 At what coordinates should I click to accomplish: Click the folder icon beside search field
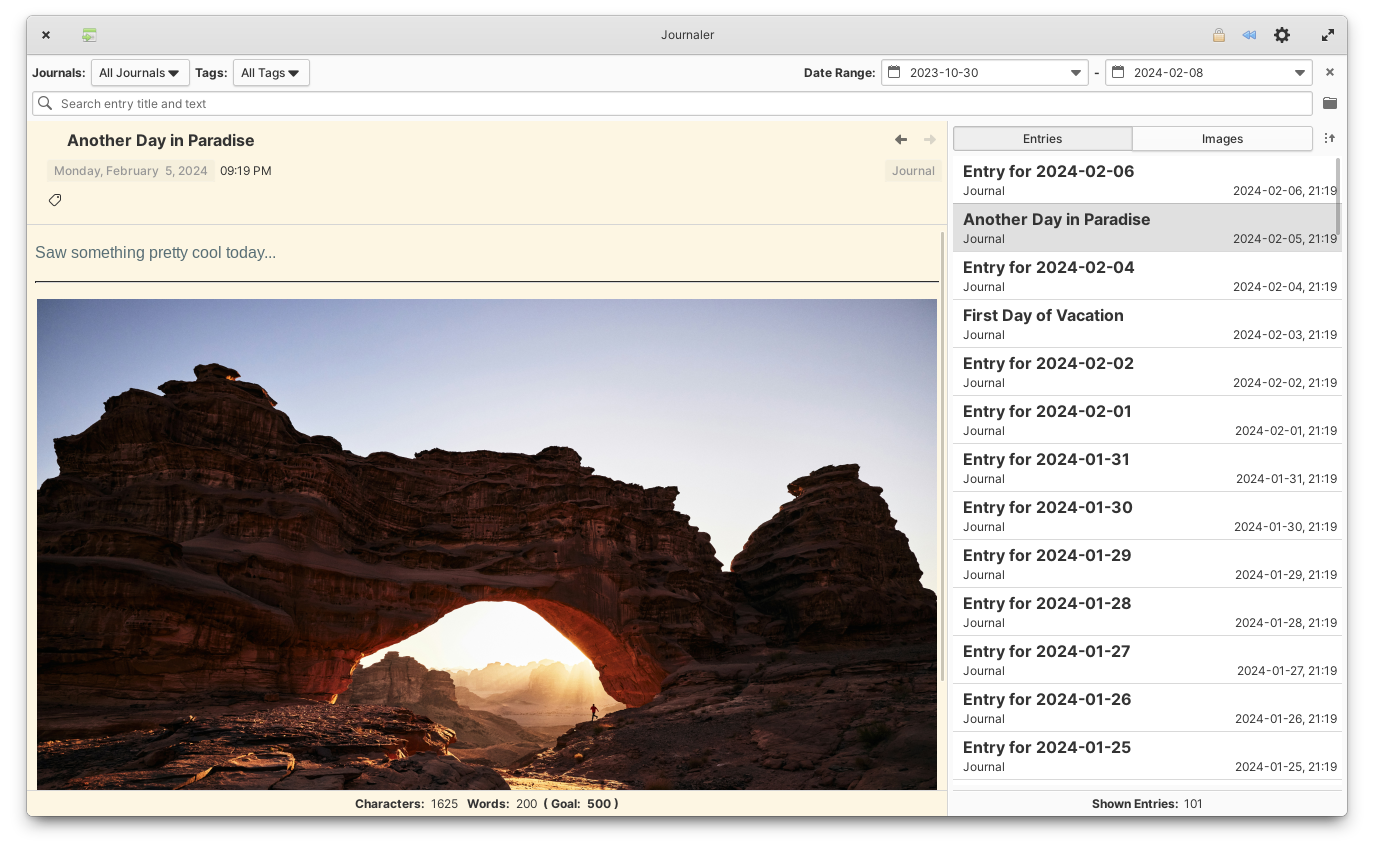click(1330, 103)
